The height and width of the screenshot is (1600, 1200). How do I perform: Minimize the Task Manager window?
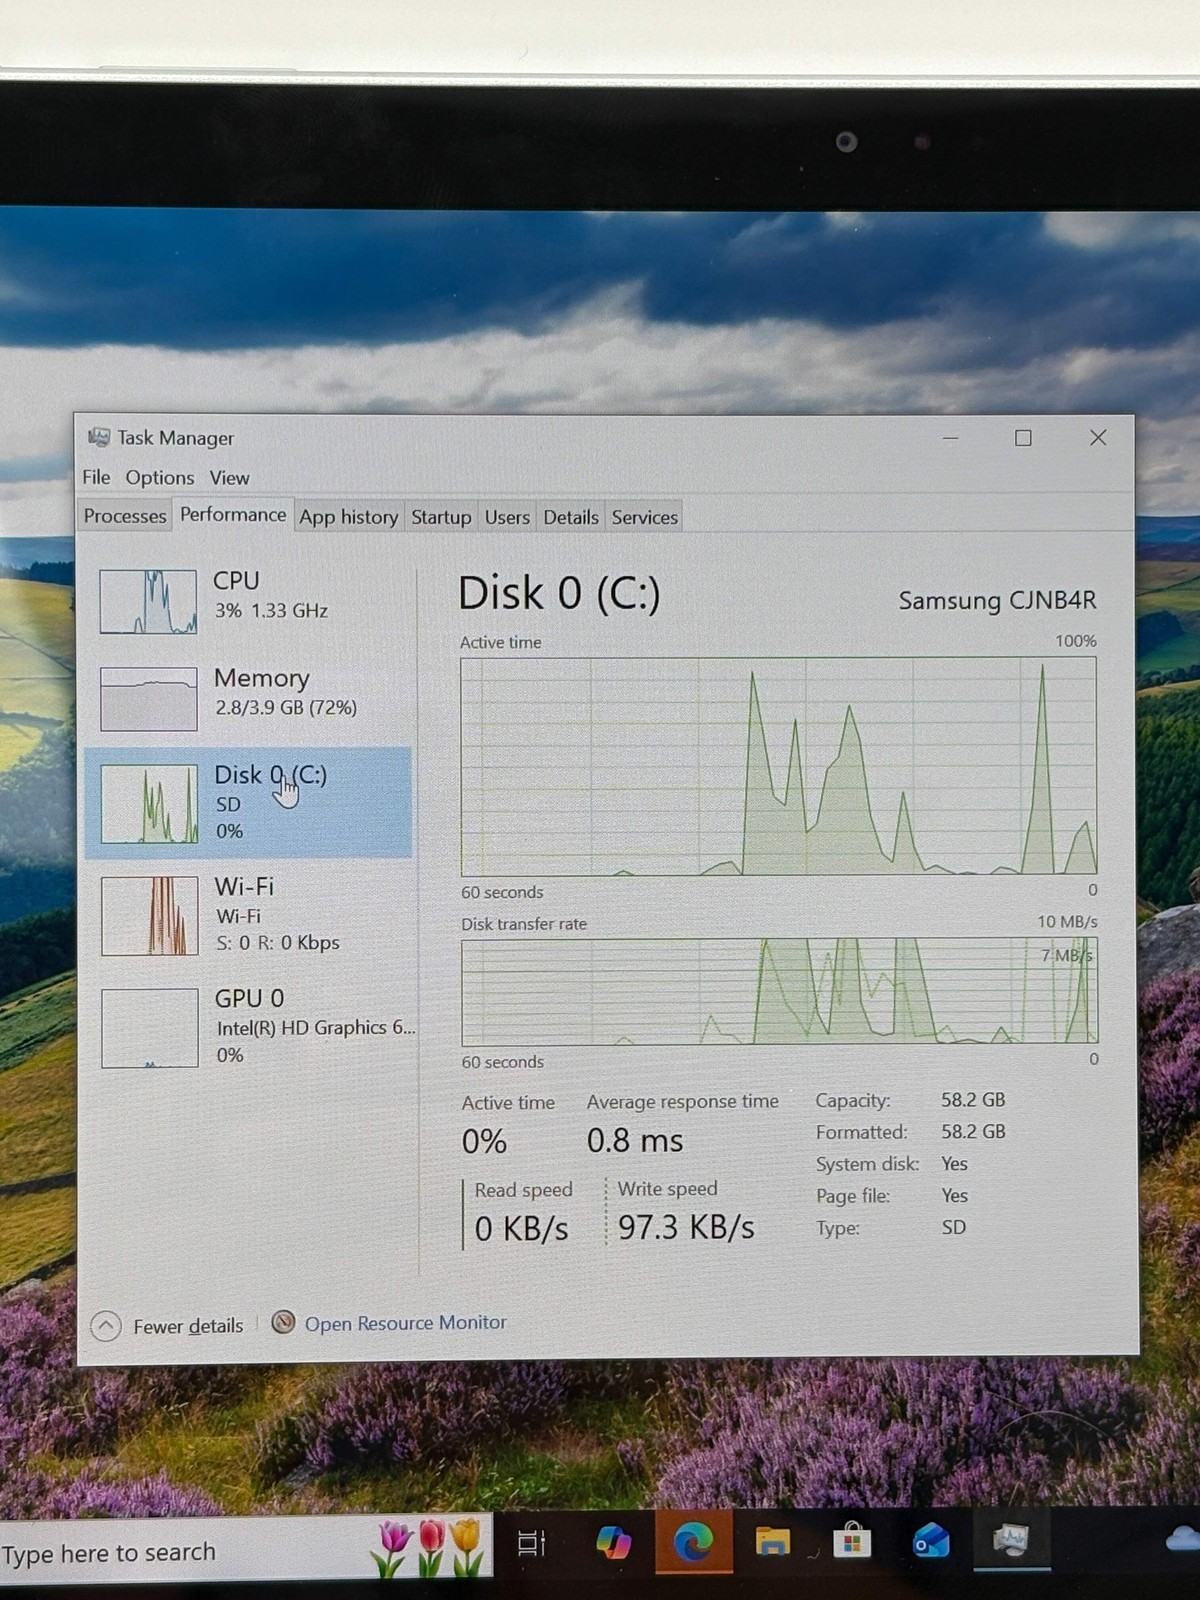pyautogui.click(x=950, y=438)
